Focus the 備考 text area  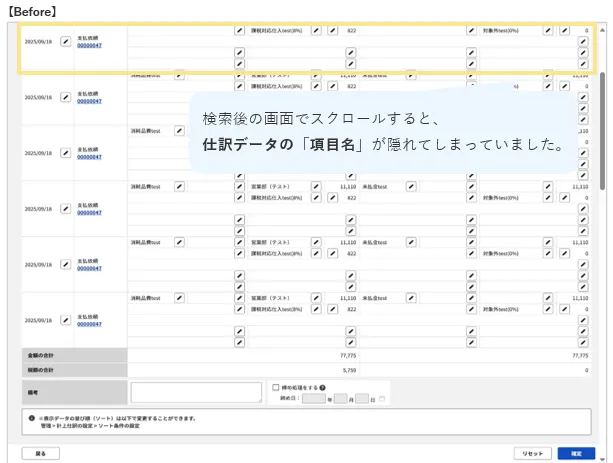point(196,392)
